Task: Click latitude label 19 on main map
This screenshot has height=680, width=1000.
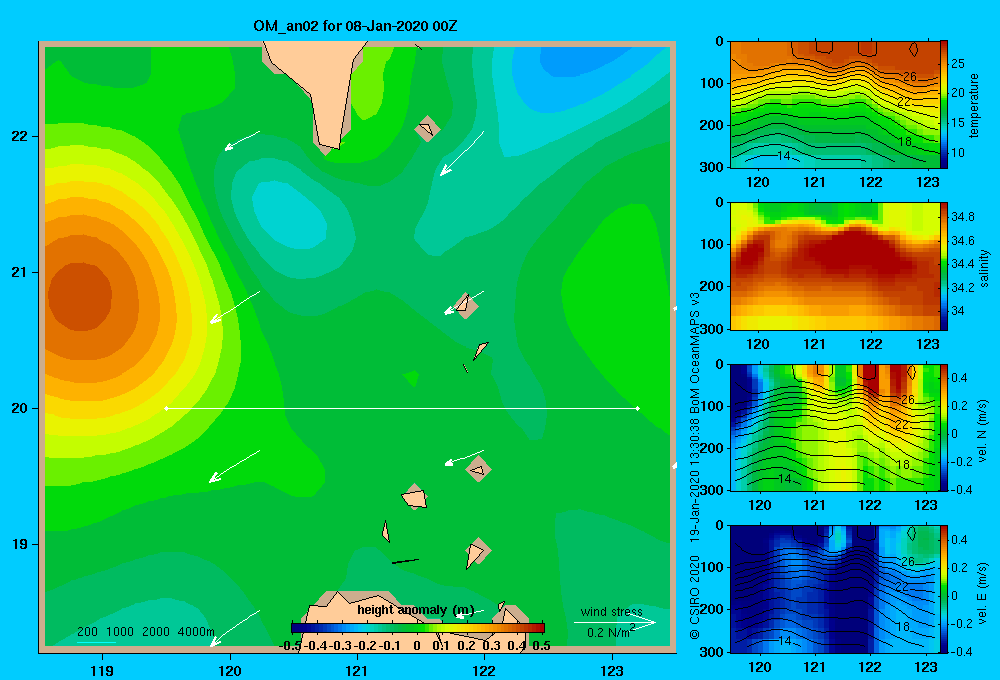Action: pyautogui.click(x=20, y=544)
